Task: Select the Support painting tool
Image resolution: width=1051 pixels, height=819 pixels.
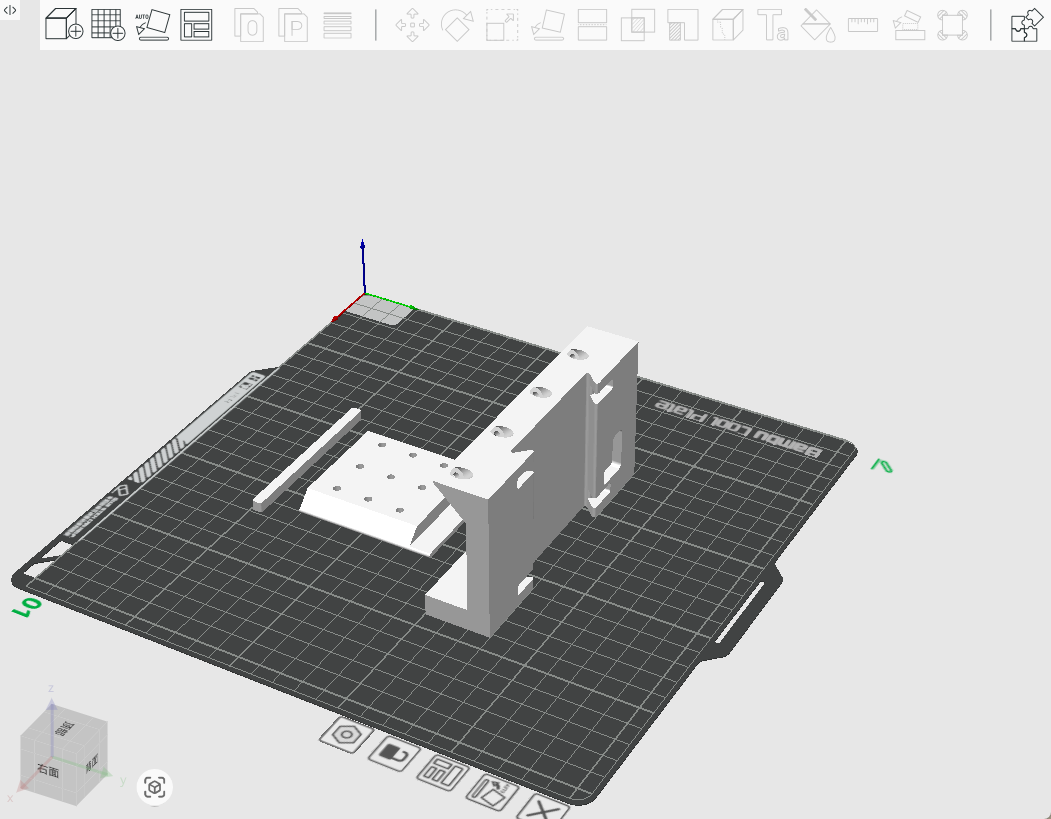Action: pos(683,25)
